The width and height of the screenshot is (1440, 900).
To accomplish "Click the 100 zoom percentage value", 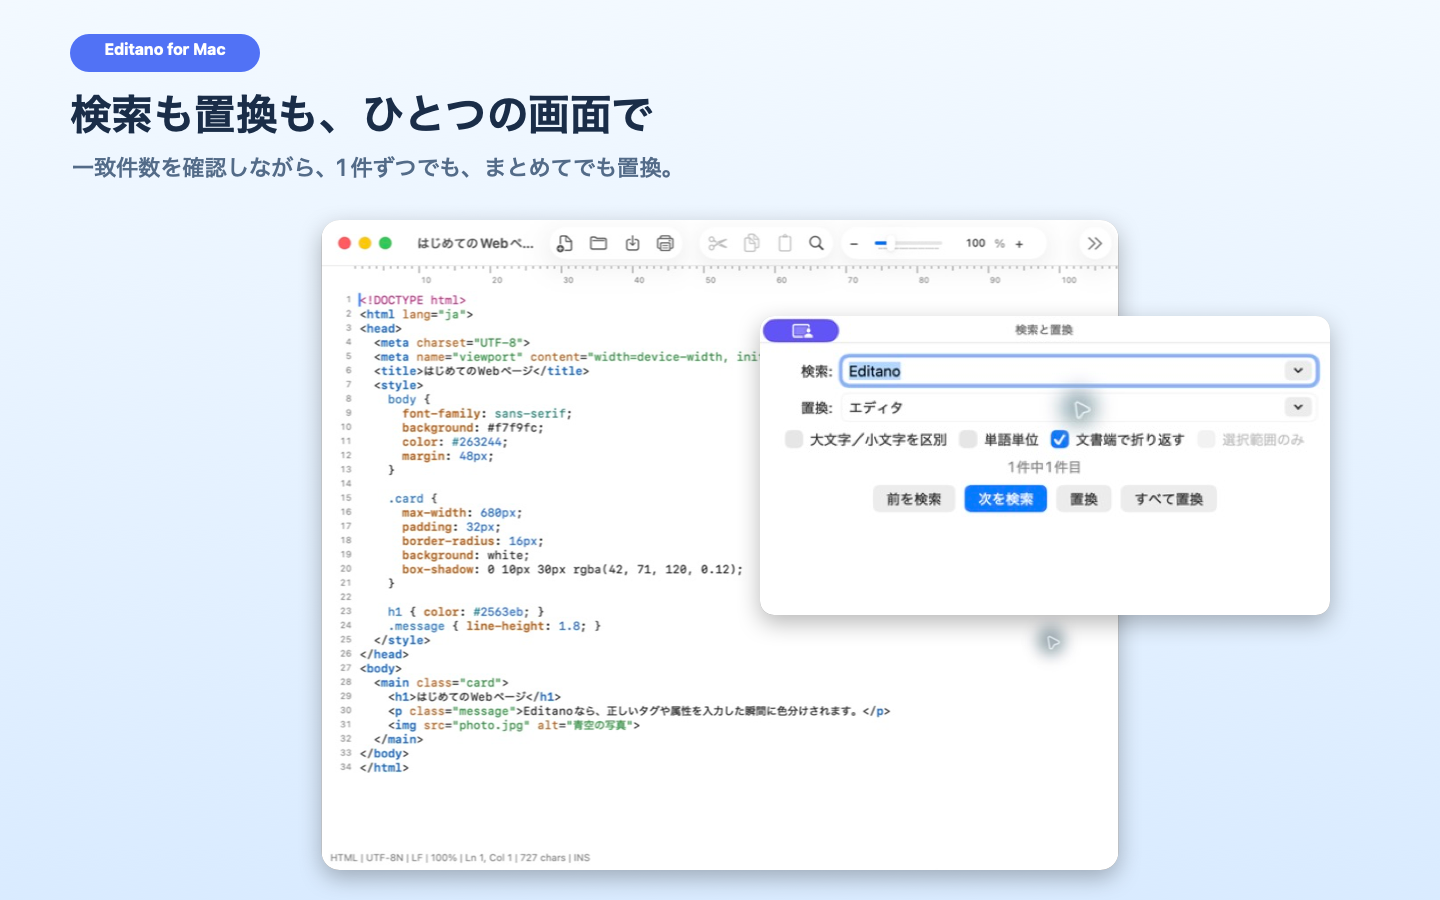I will tap(976, 243).
